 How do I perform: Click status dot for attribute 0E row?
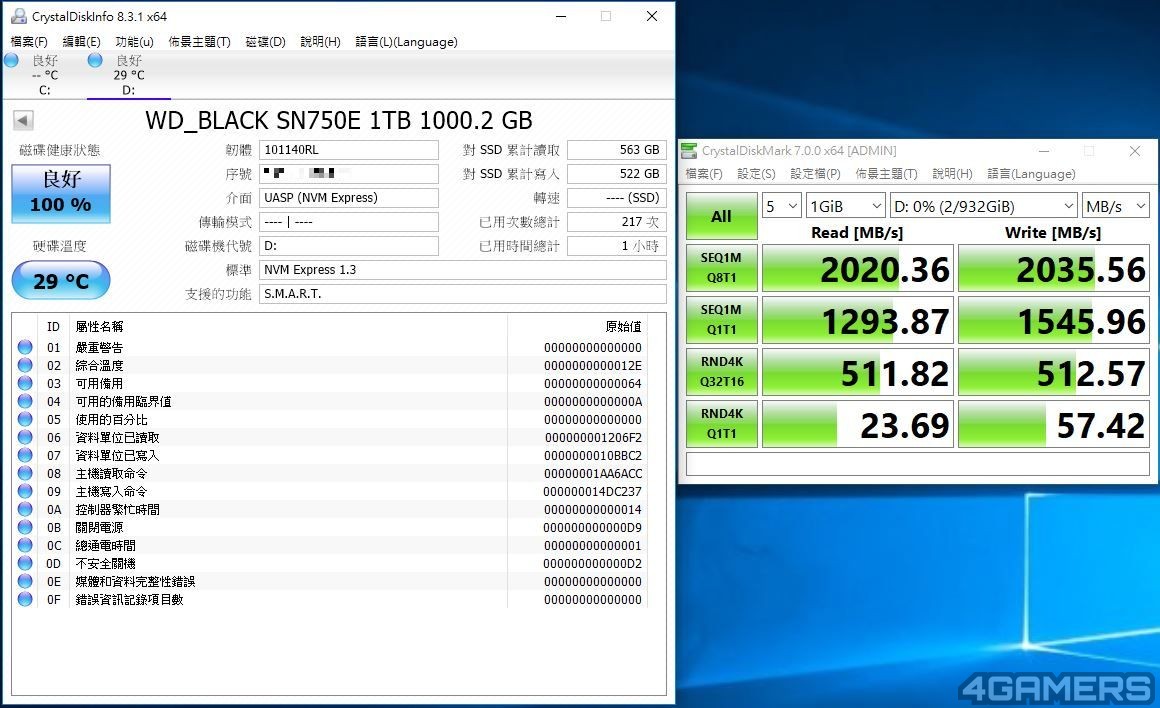coord(25,581)
